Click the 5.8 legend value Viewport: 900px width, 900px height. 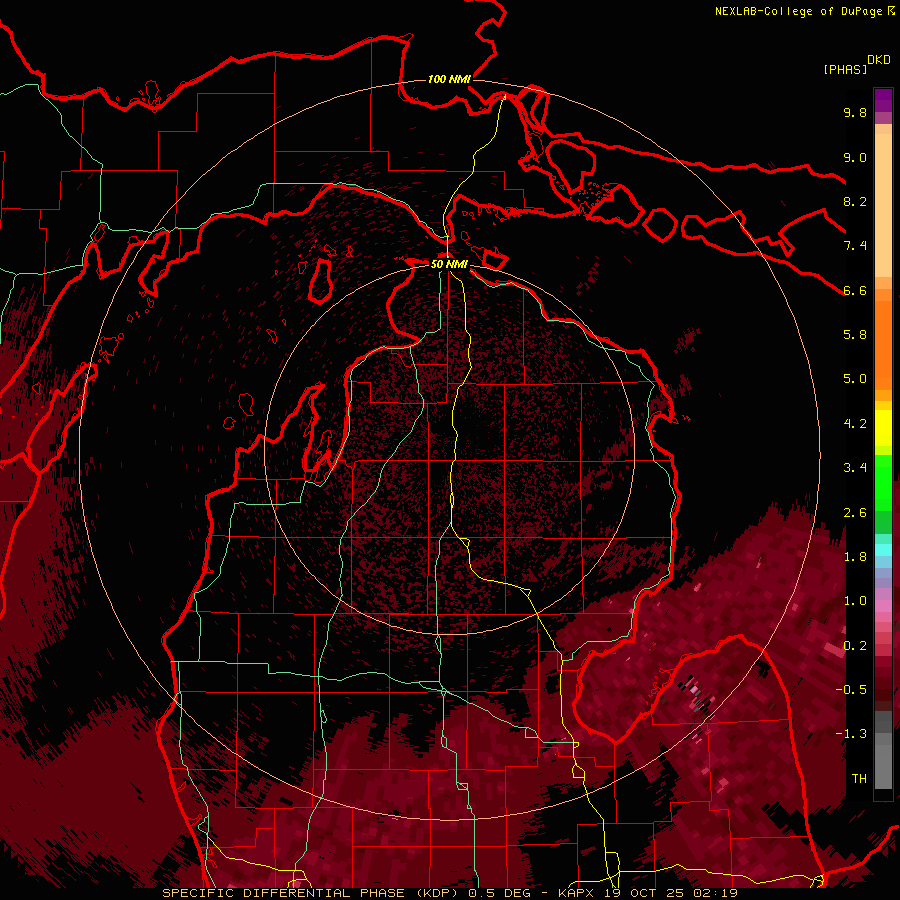pyautogui.click(x=855, y=335)
